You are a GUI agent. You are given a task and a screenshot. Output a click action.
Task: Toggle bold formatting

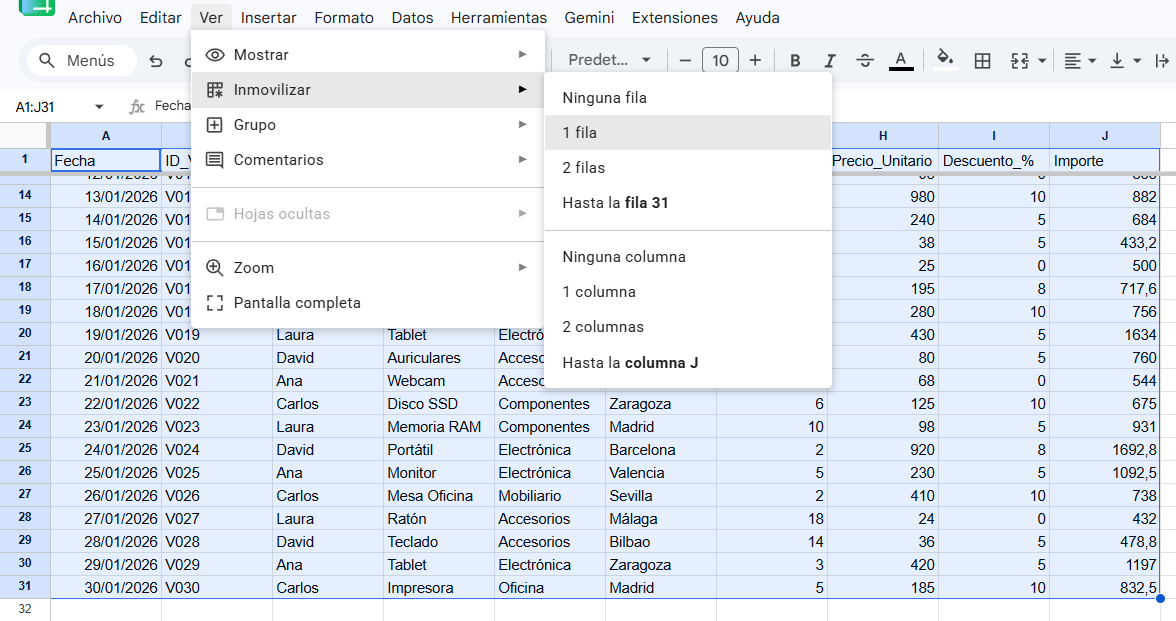pos(795,61)
